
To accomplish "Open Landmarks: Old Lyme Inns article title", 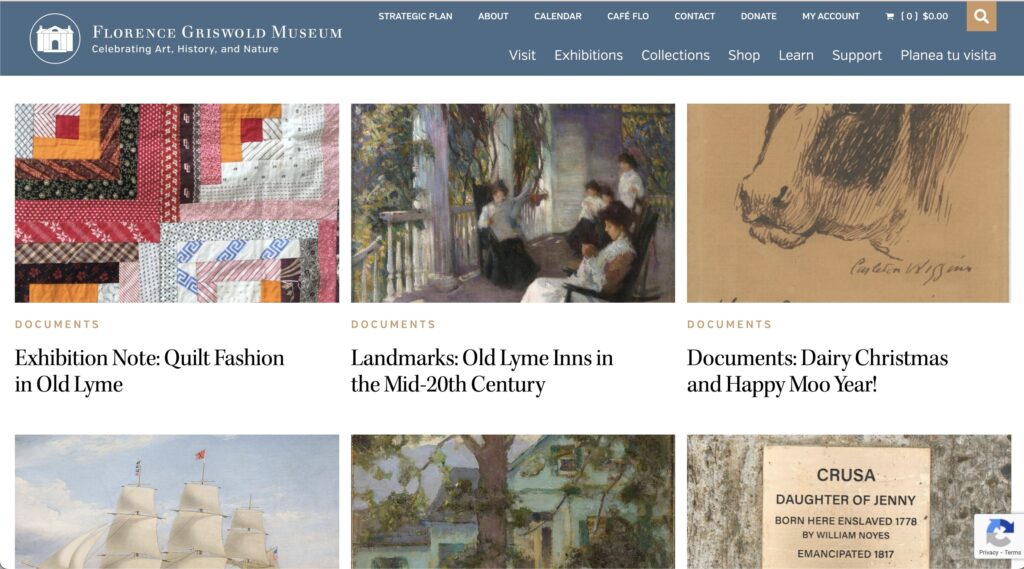I will click(482, 371).
